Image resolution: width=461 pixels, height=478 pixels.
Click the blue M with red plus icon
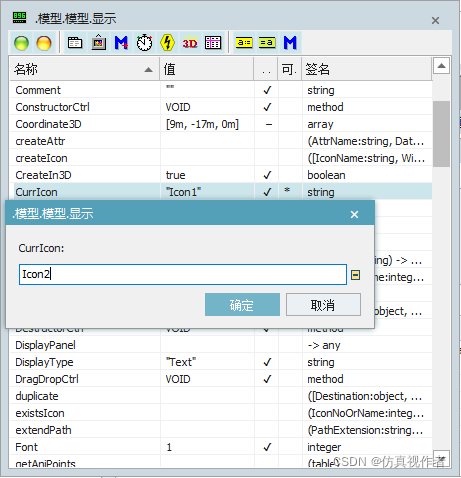pos(121,43)
